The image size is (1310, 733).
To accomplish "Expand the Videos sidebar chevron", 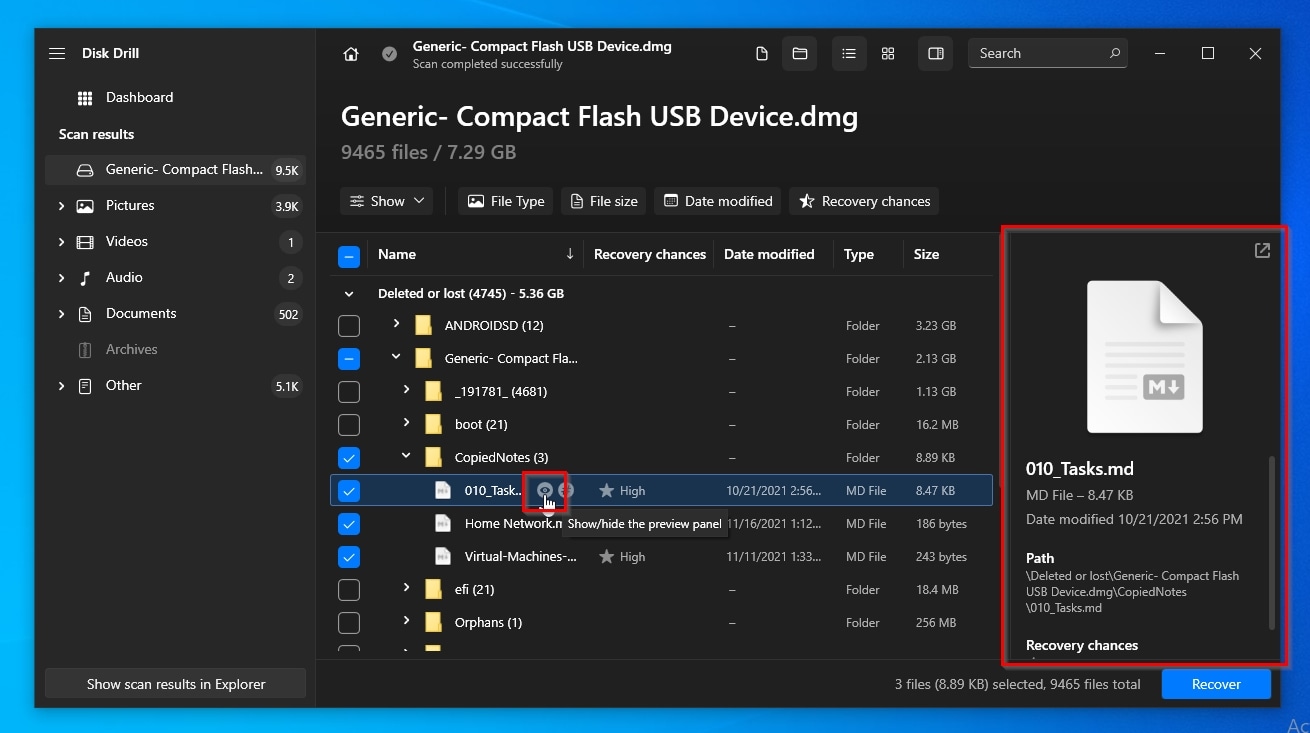I will pyautogui.click(x=61, y=242).
